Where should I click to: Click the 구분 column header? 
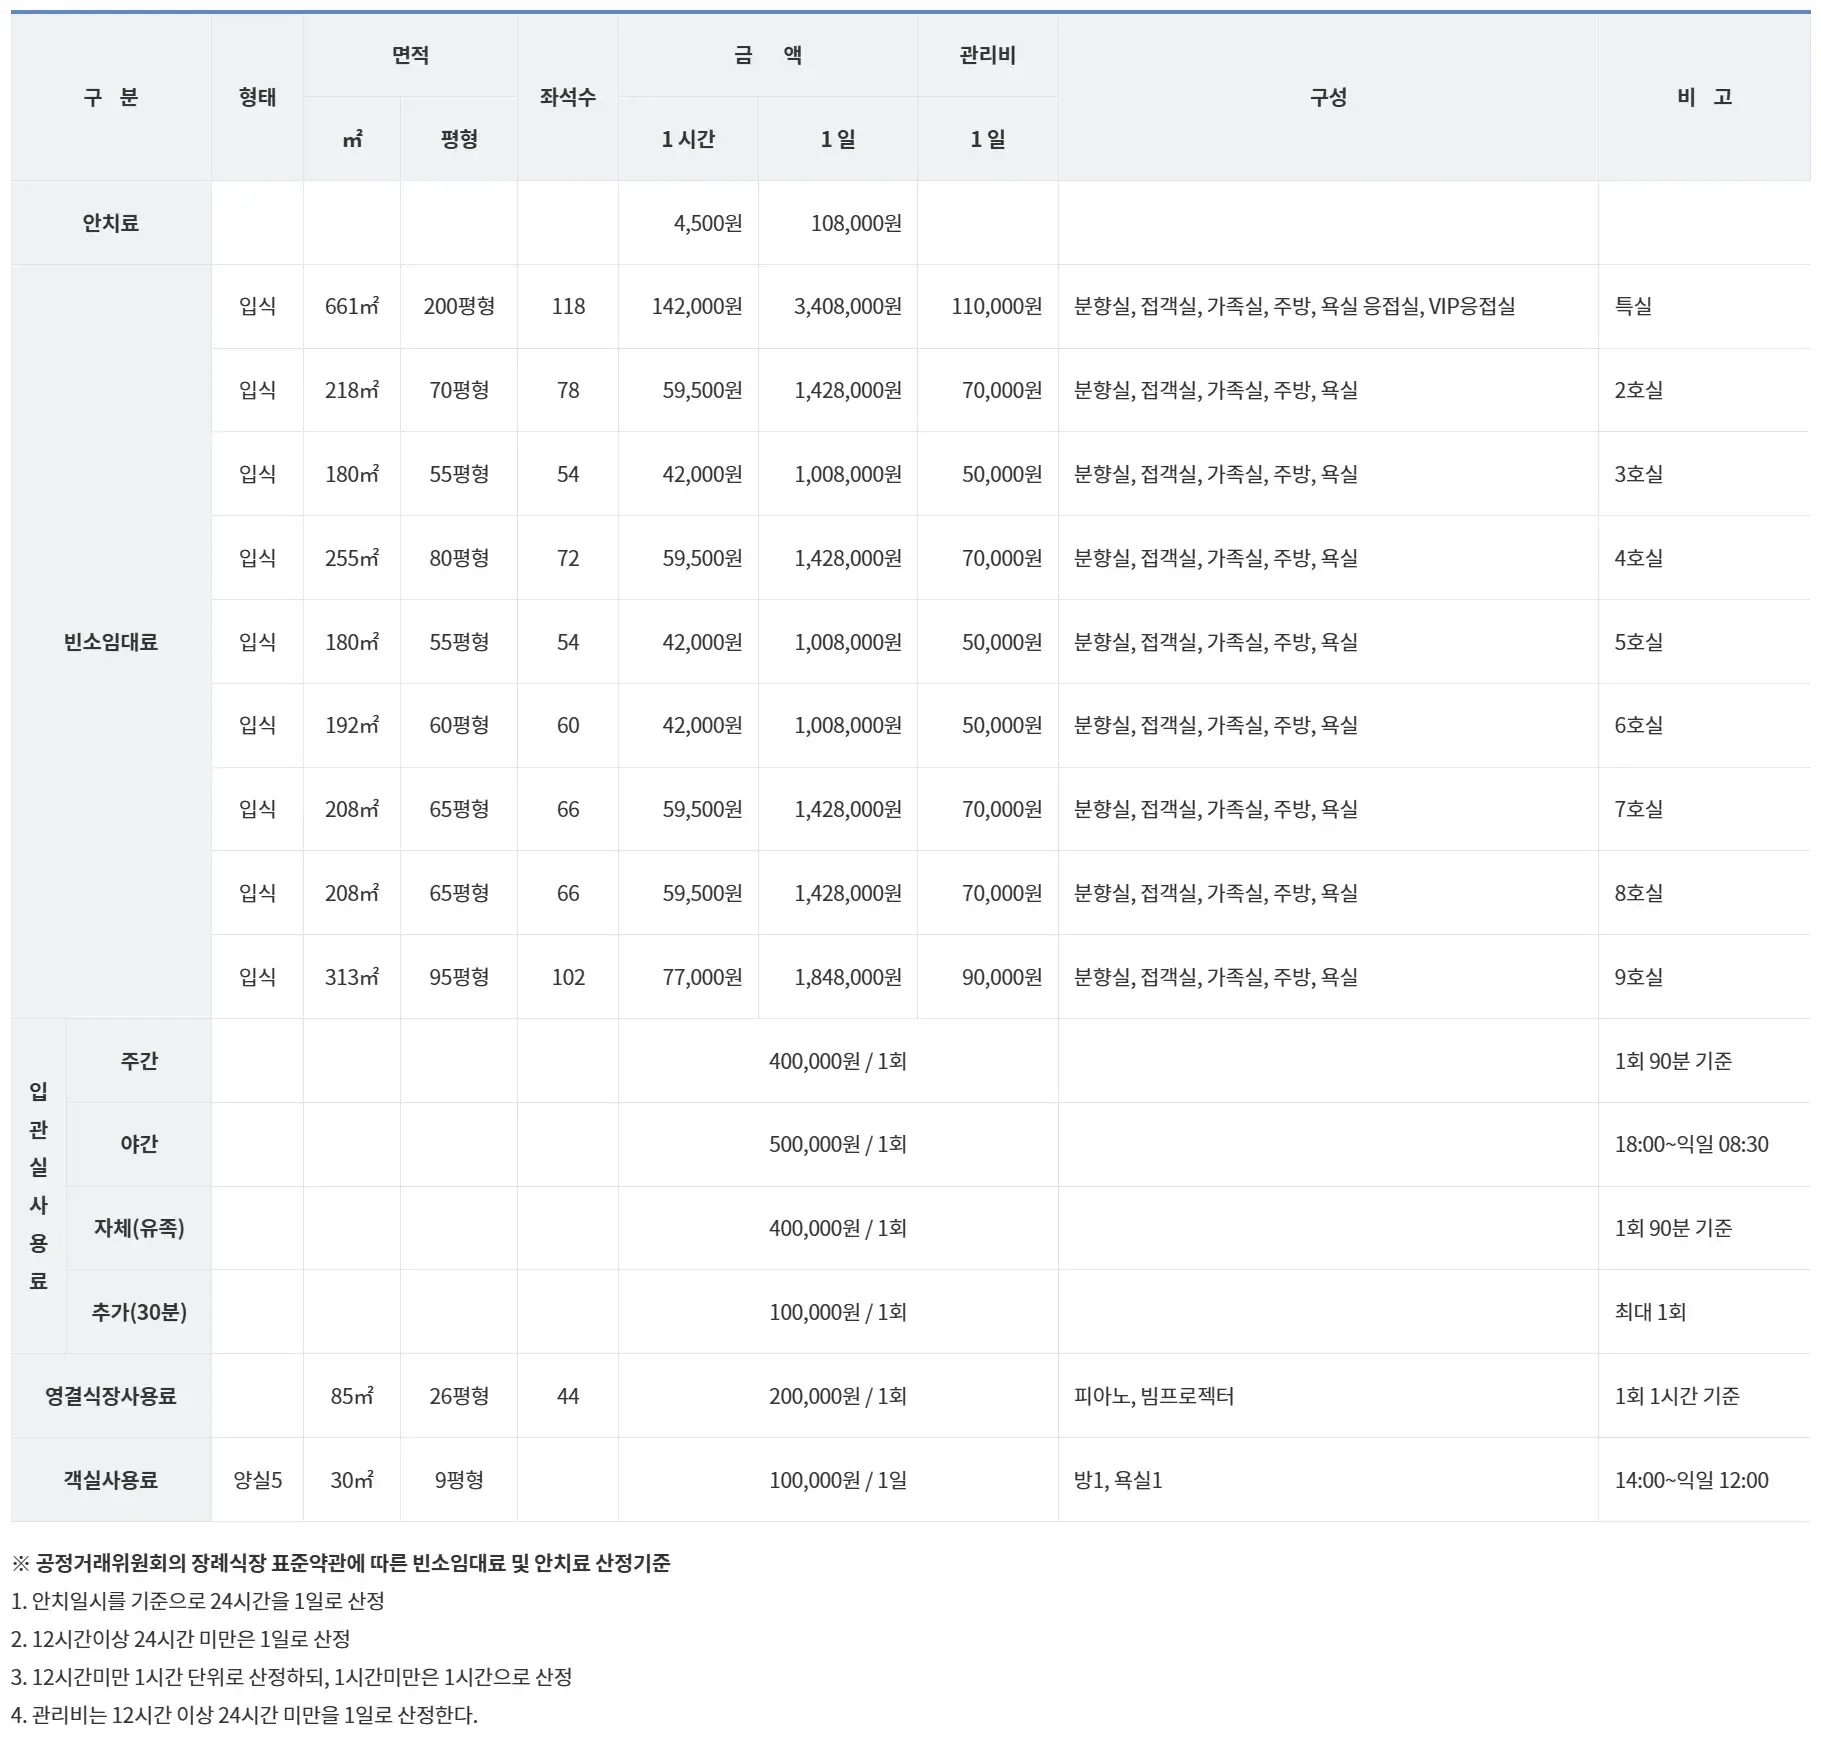[110, 99]
